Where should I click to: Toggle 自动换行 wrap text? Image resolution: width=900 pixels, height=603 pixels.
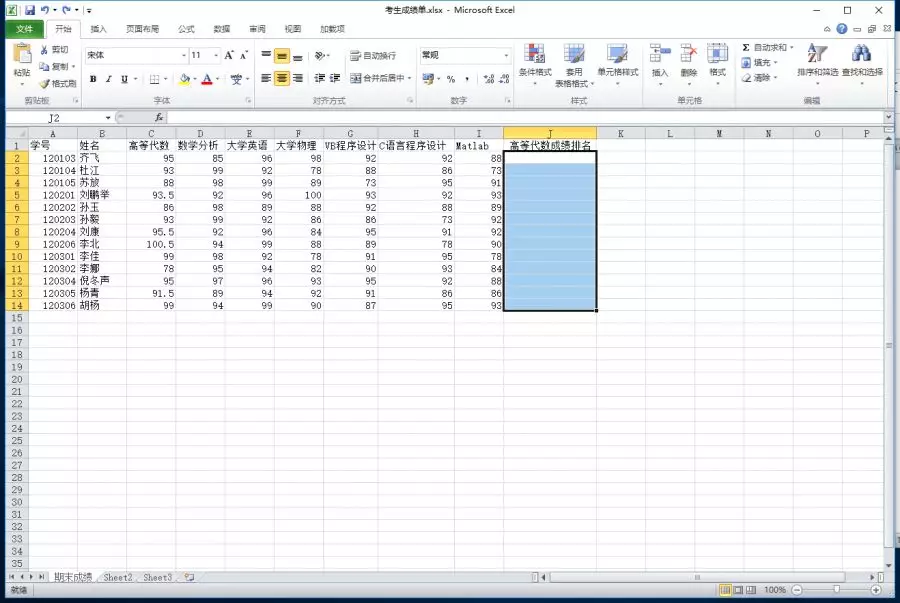pyautogui.click(x=373, y=56)
